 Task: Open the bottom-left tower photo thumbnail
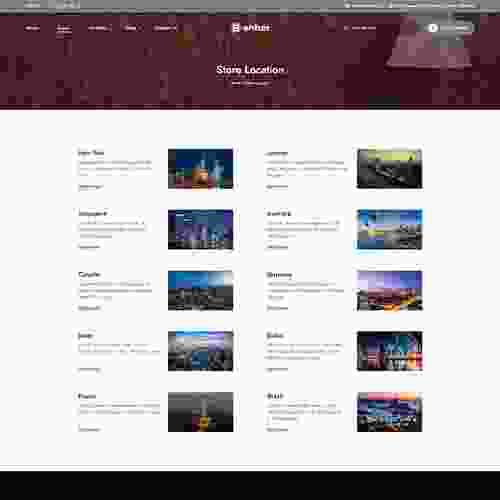[x=200, y=412]
